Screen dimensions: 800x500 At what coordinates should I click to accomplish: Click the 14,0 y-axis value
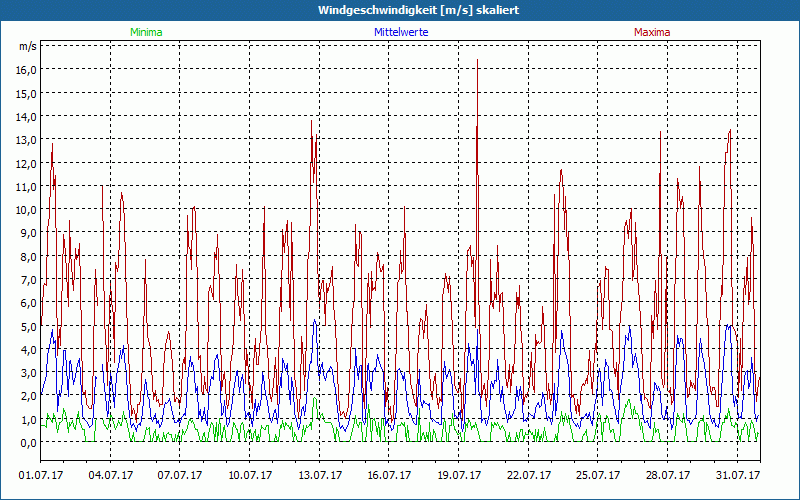tap(27, 117)
